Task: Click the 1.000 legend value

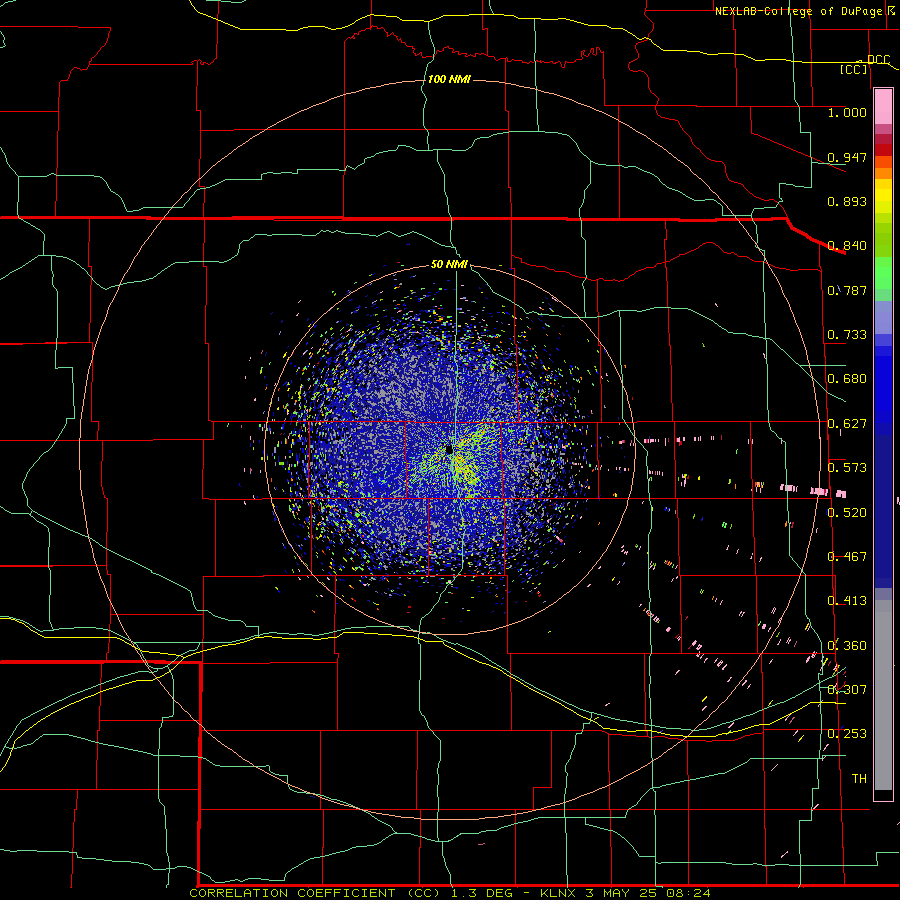Action: (x=847, y=112)
